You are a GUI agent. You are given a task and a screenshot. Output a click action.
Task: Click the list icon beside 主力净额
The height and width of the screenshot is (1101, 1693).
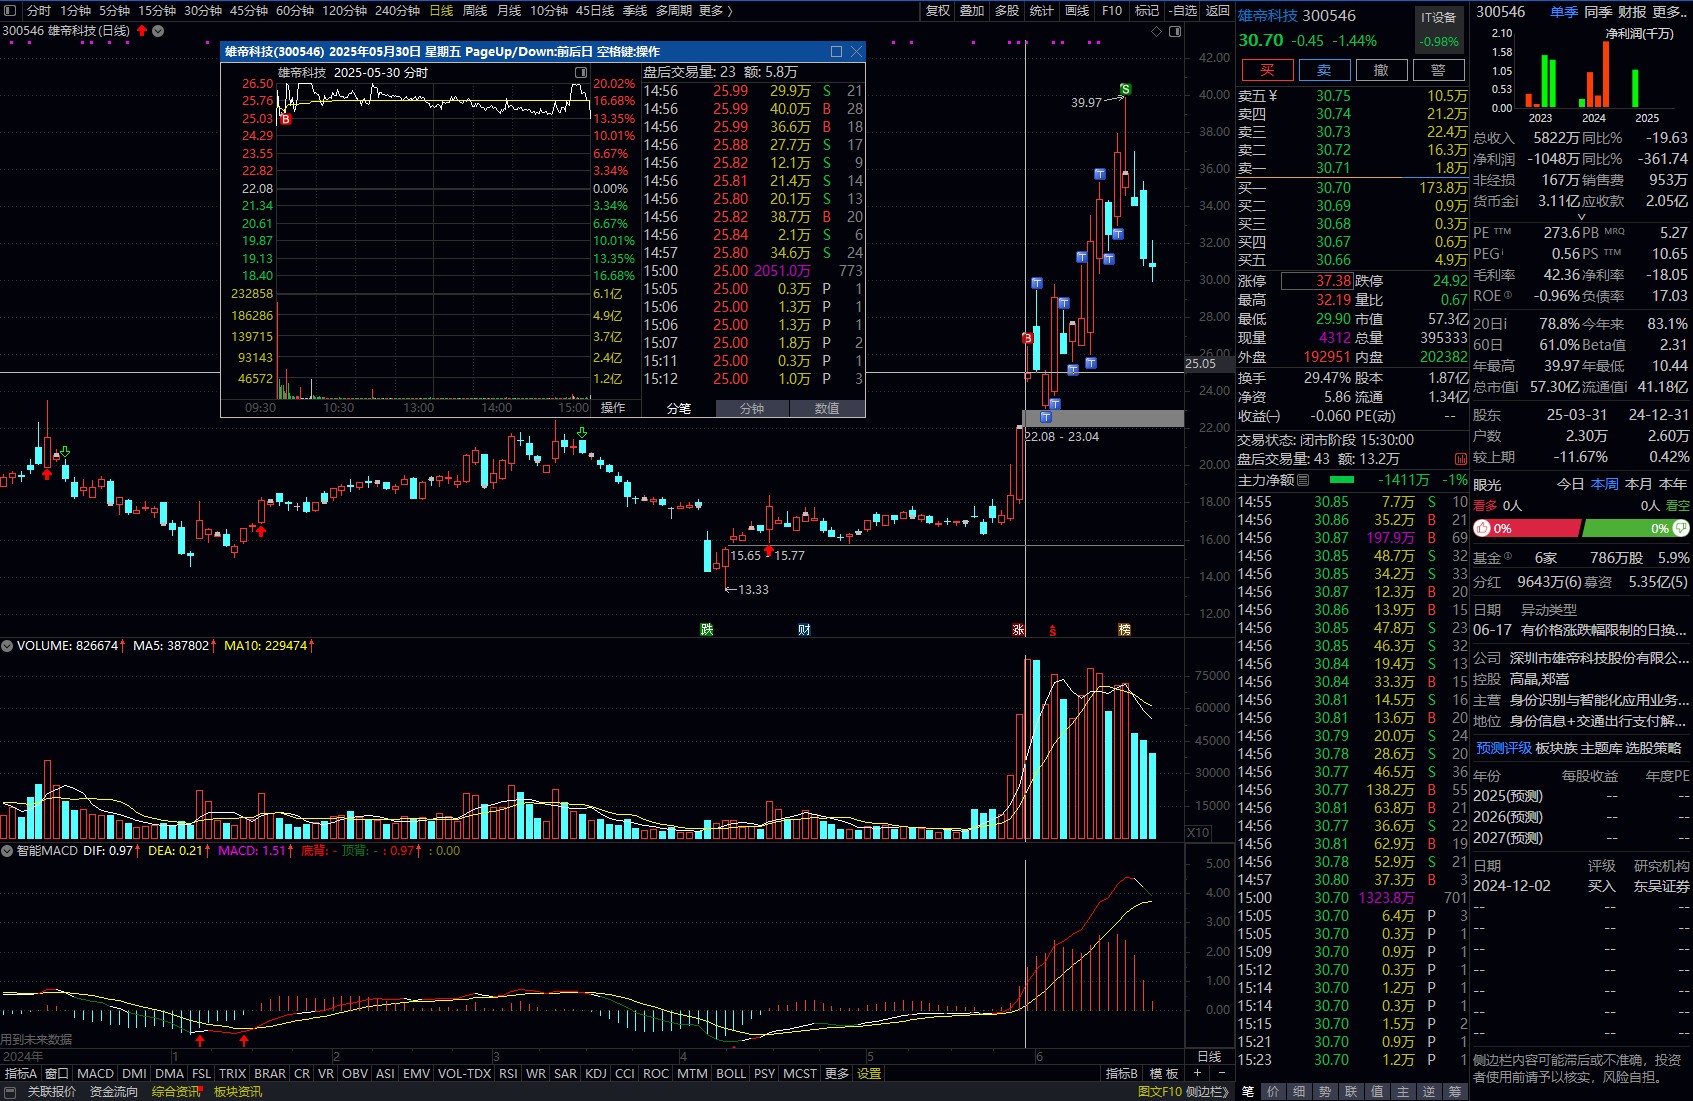[x=1304, y=480]
